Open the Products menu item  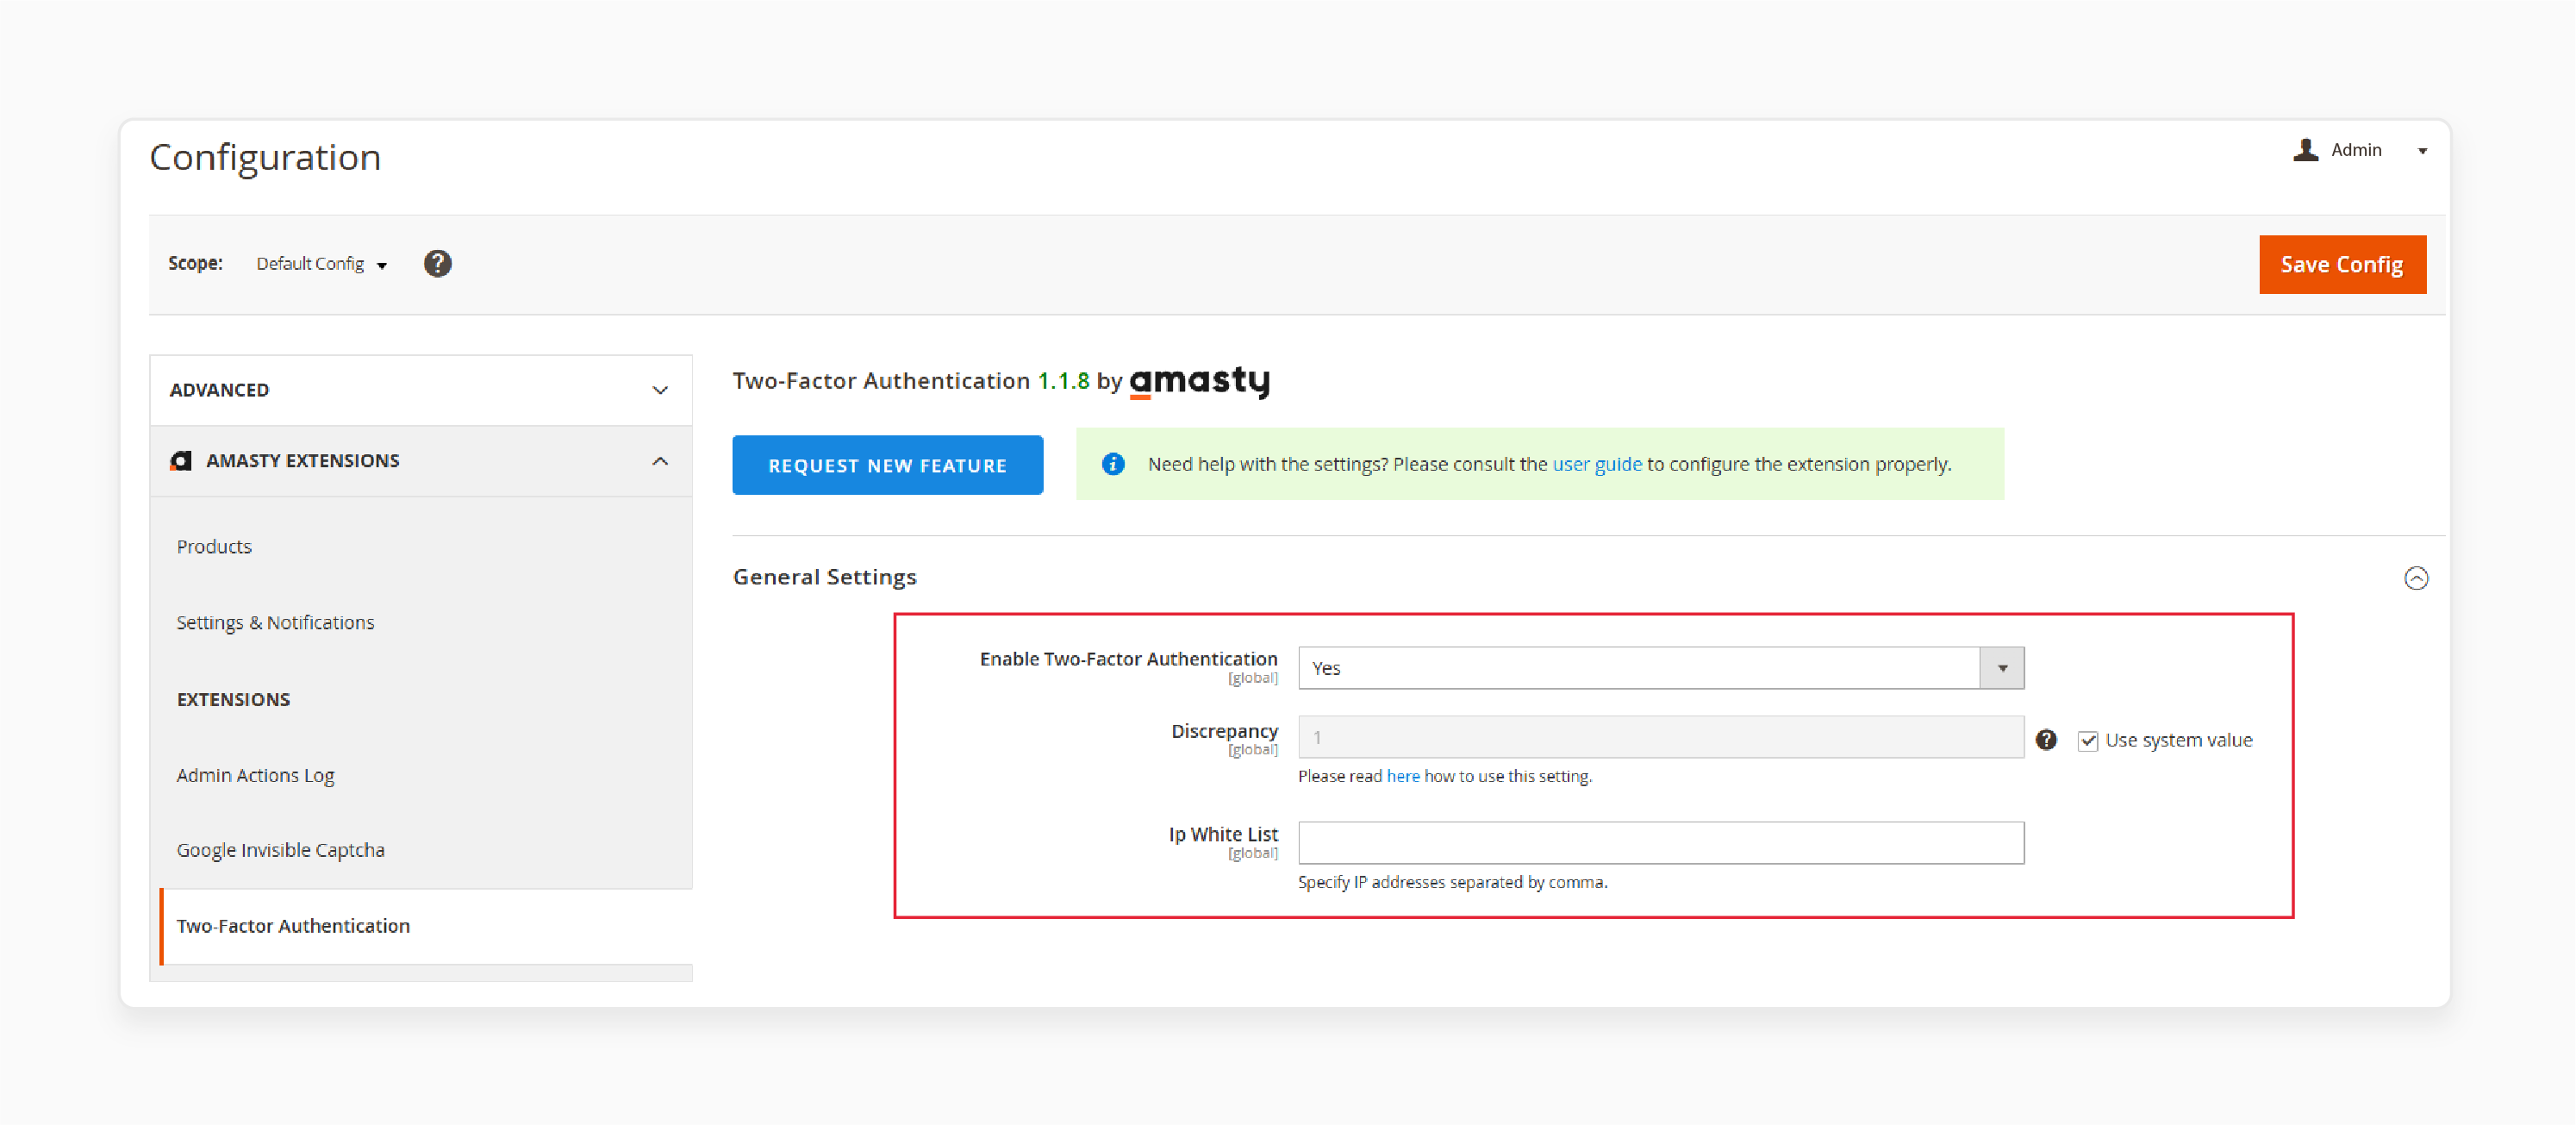point(214,547)
